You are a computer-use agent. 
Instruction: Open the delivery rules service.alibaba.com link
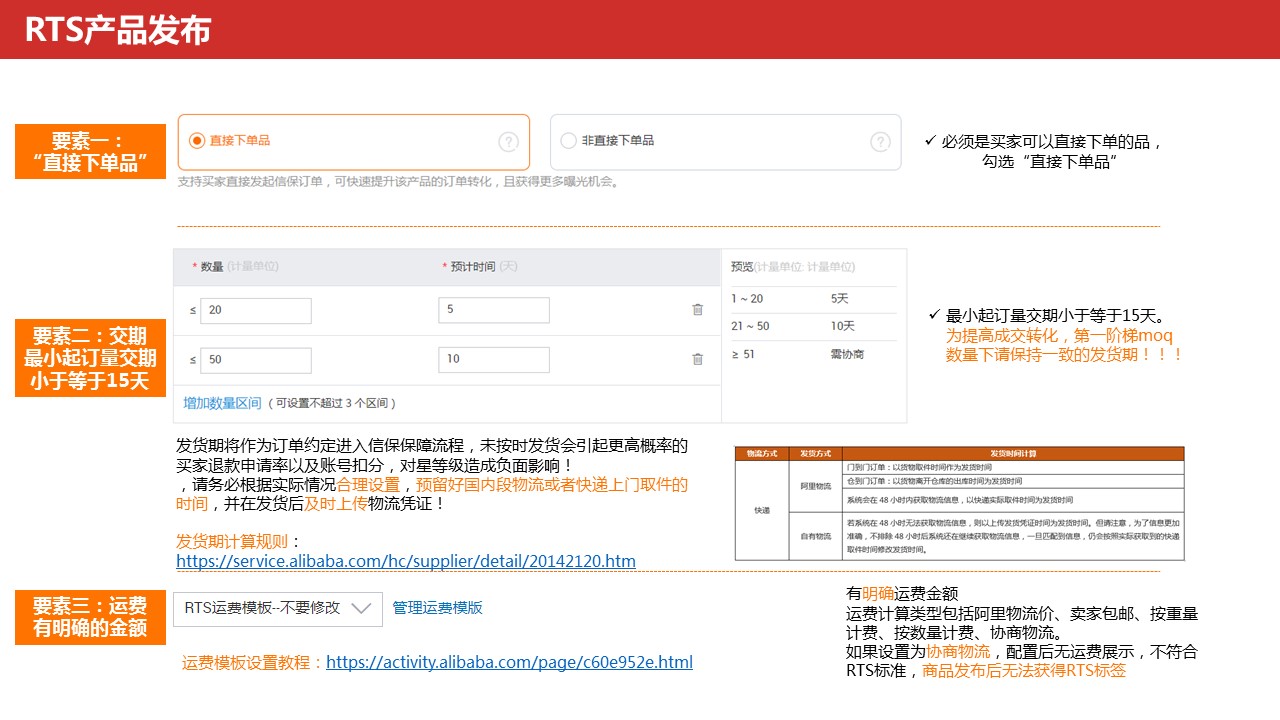[404, 562]
